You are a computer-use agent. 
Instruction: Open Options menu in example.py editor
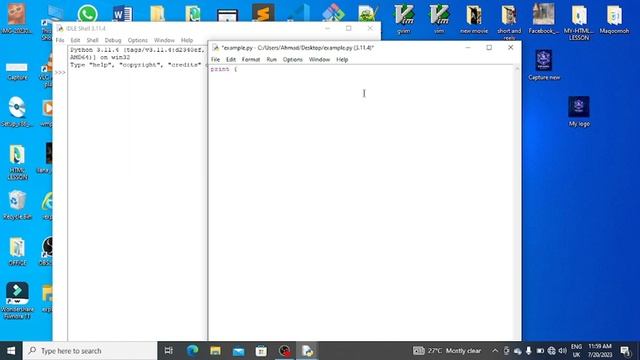click(x=293, y=60)
